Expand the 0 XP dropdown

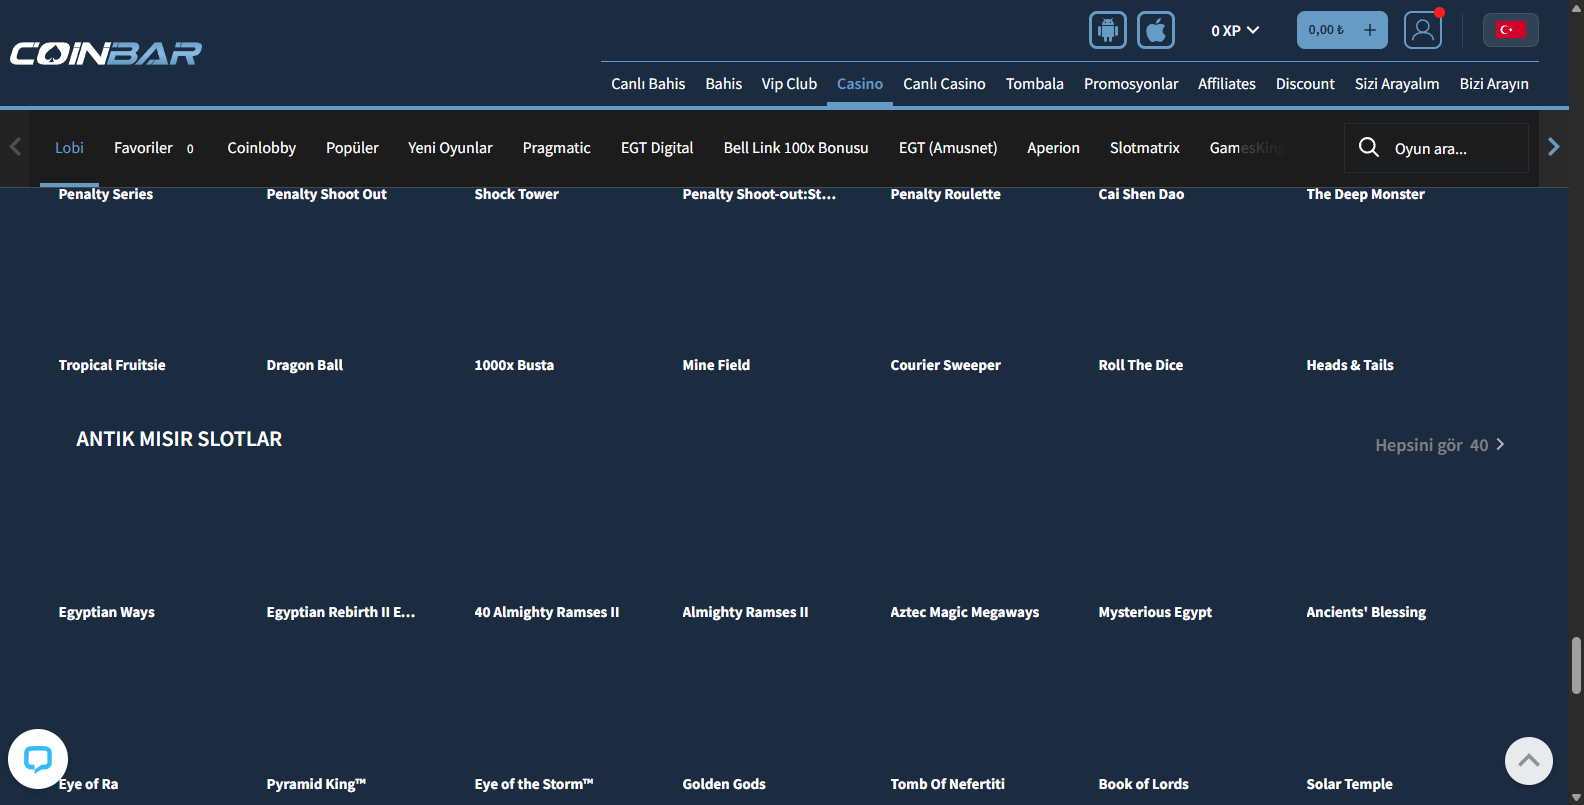(x=1234, y=30)
